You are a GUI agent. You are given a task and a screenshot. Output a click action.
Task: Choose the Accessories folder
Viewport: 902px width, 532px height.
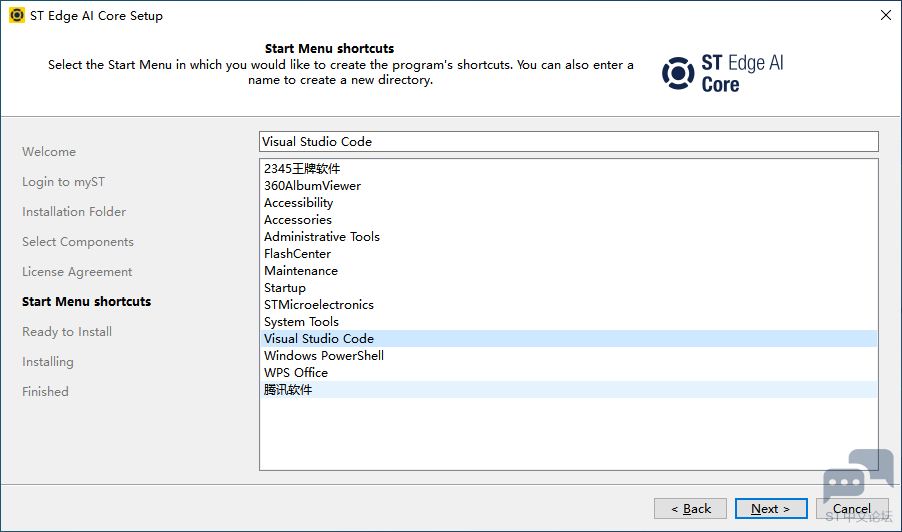[x=568, y=220]
